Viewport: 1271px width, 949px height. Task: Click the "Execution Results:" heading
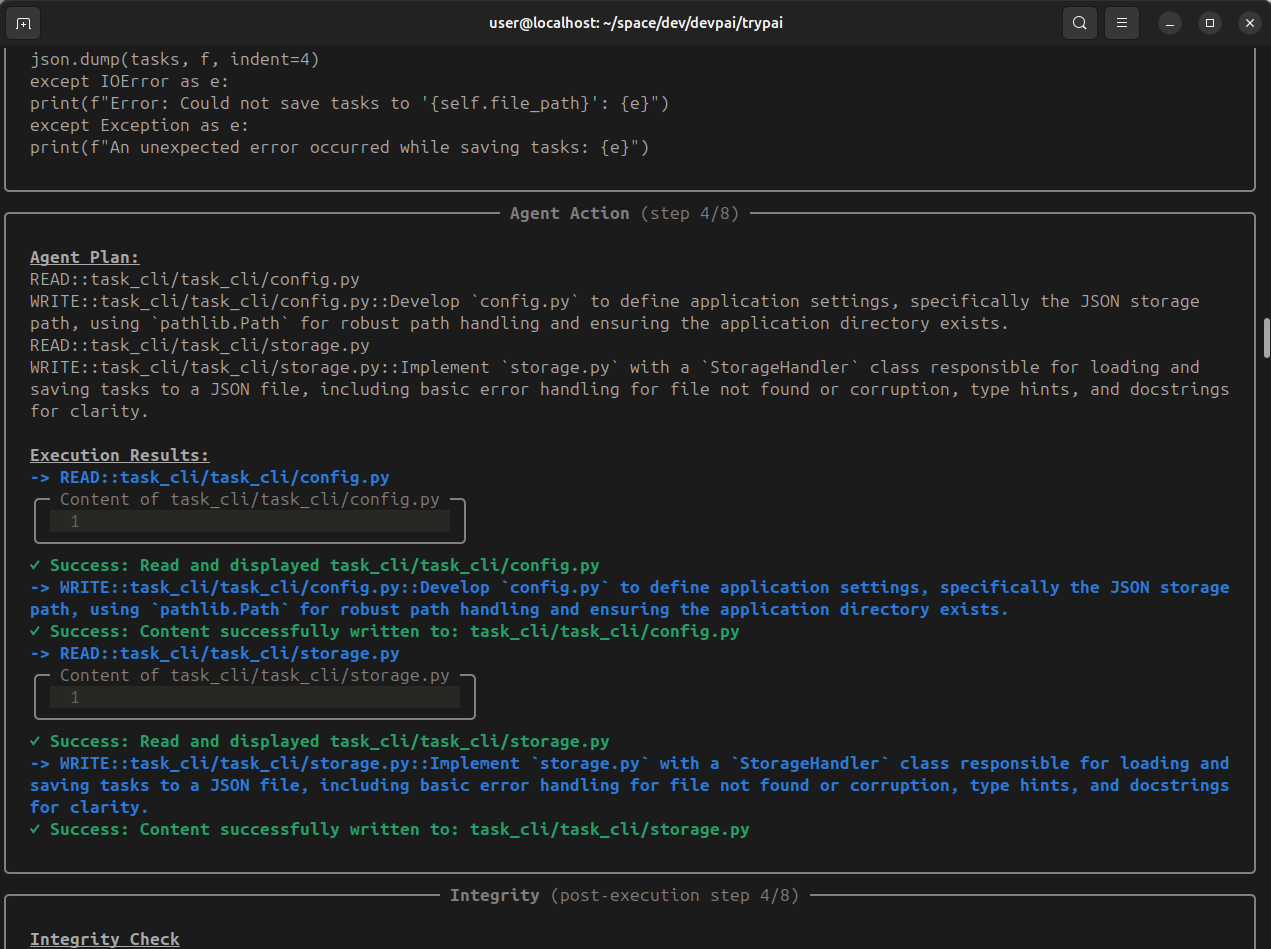119,455
